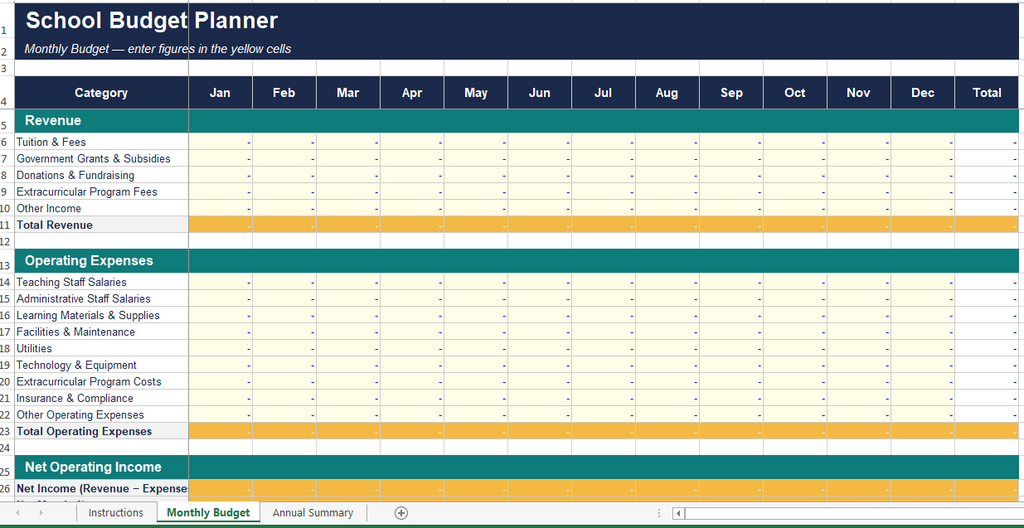Image resolution: width=1024 pixels, height=528 pixels.
Task: Add a new sheet with plus icon
Action: [402, 513]
